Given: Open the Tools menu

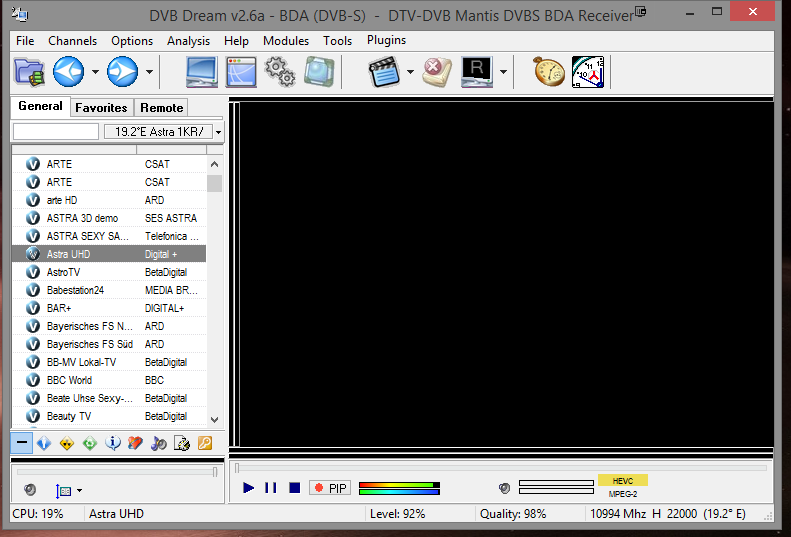Looking at the screenshot, I should point(337,41).
